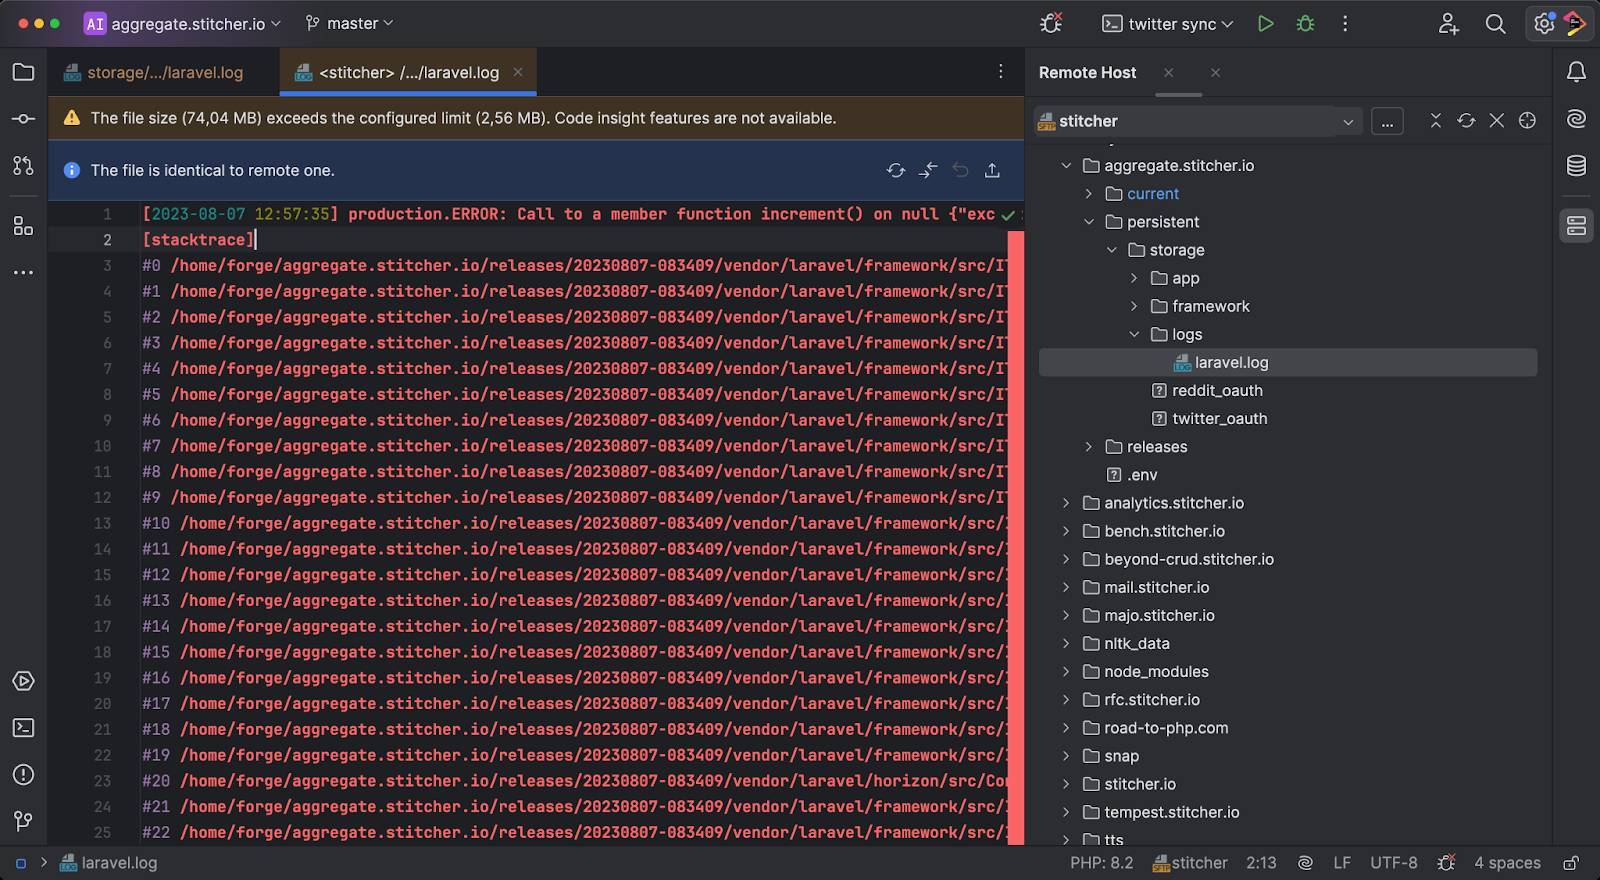Open the Remote Host tool window icon

click(1576, 226)
